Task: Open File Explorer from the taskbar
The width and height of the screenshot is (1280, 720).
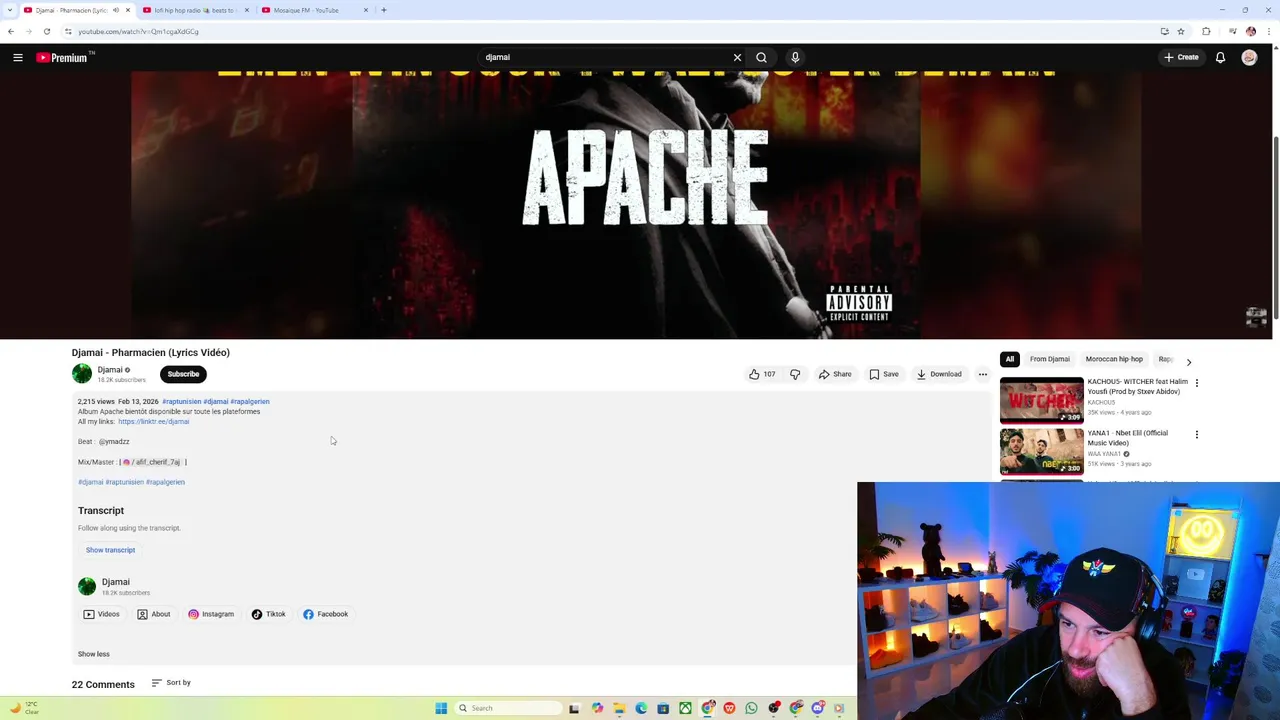Action: (x=619, y=708)
